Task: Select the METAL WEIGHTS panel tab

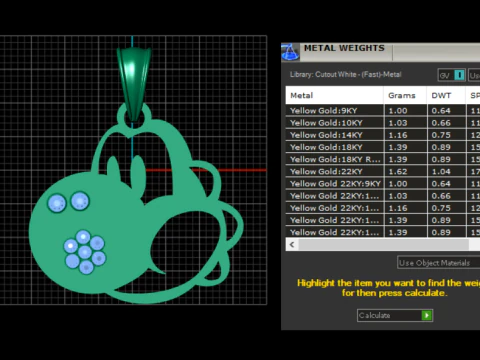Action: (344, 48)
